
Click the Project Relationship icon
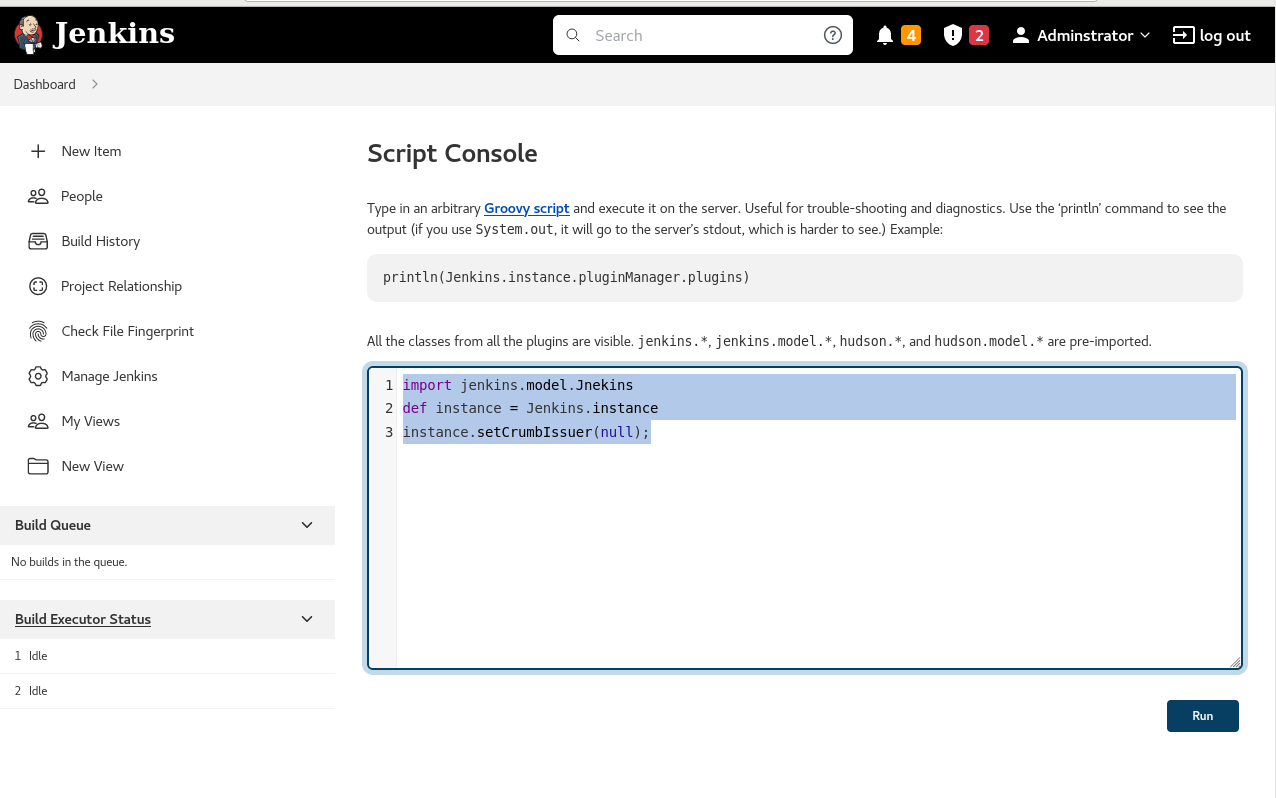38,286
